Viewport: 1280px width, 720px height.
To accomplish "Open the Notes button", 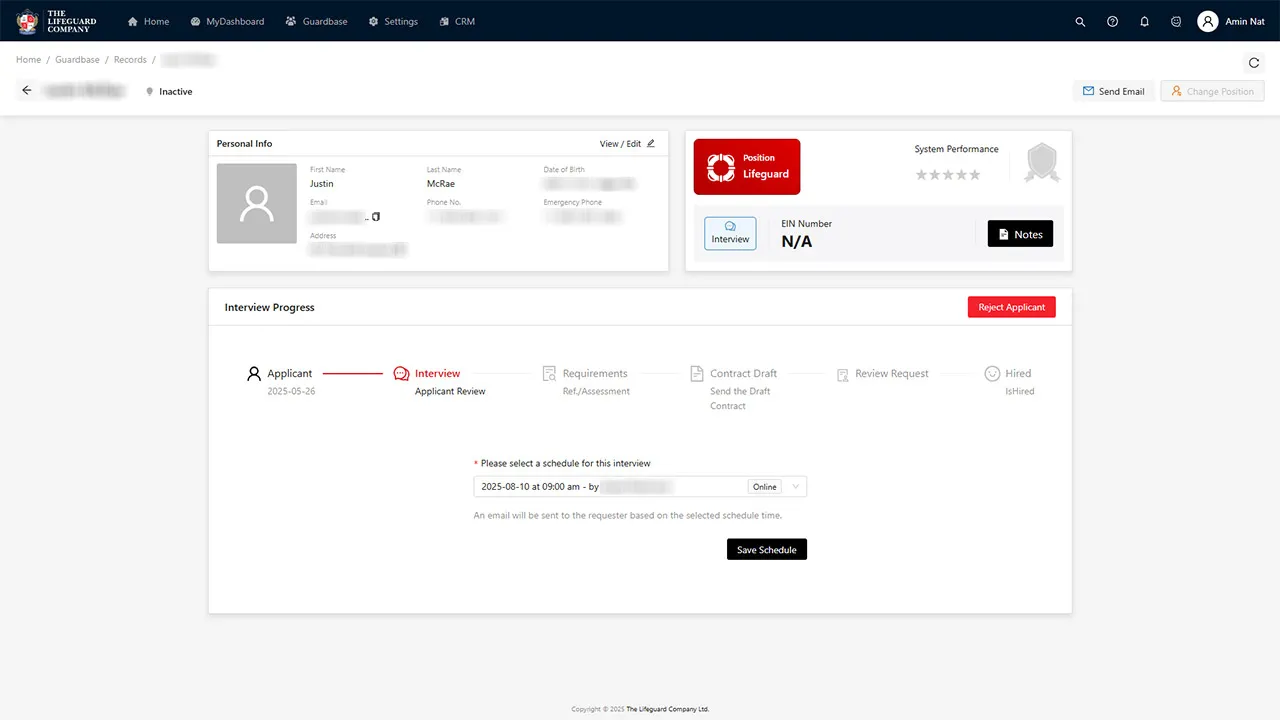I will click(x=1020, y=234).
